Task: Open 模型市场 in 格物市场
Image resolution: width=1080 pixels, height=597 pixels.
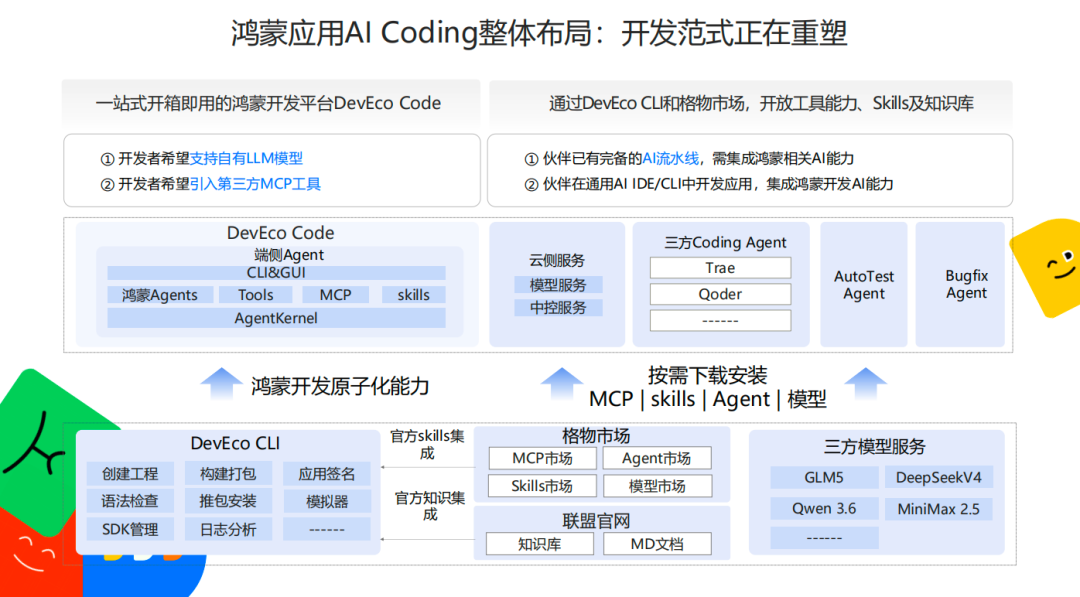Action: (x=657, y=486)
